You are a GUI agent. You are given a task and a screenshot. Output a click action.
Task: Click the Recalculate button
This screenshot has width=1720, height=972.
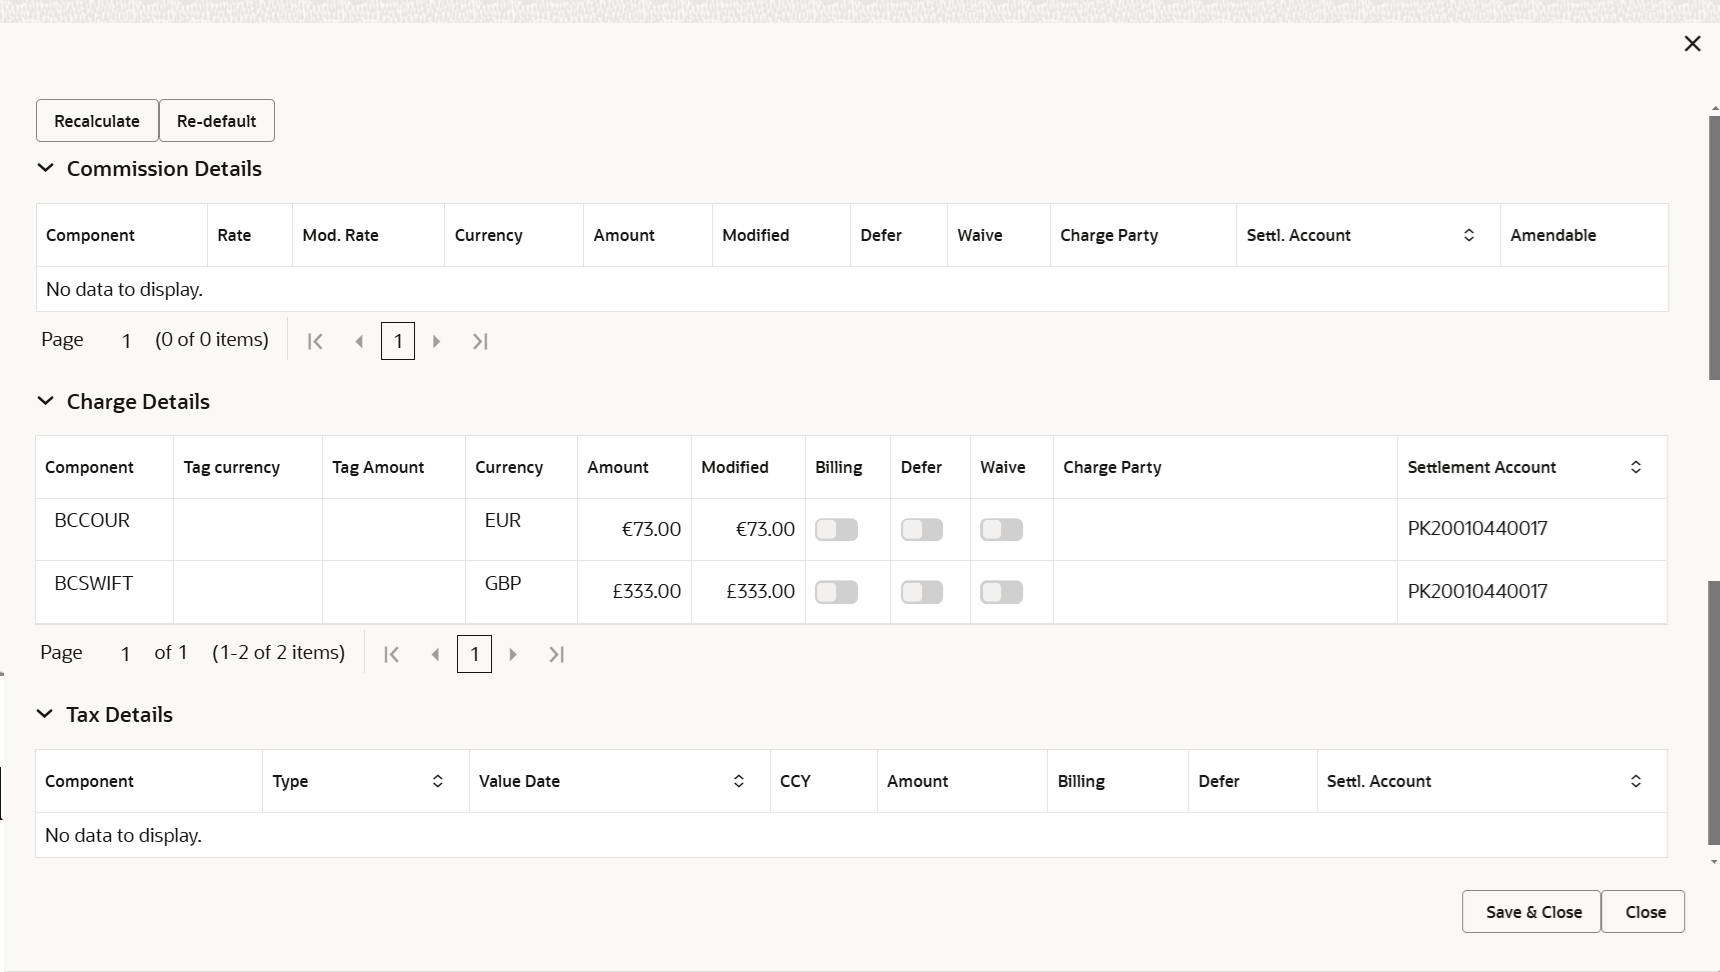96,120
